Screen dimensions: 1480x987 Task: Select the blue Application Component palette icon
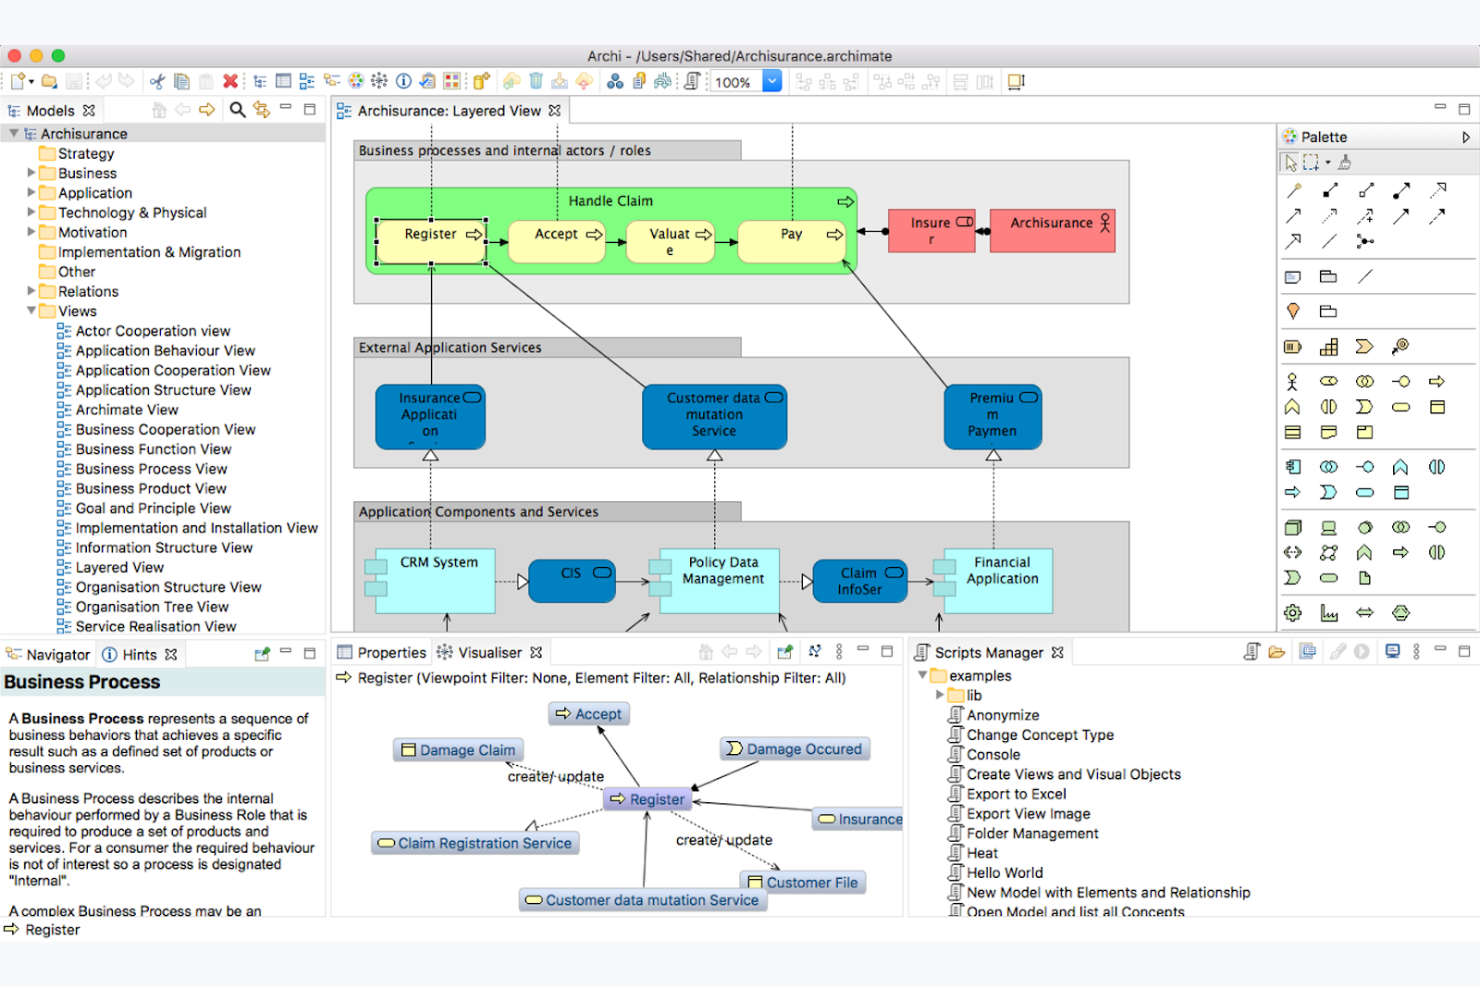tap(1292, 467)
